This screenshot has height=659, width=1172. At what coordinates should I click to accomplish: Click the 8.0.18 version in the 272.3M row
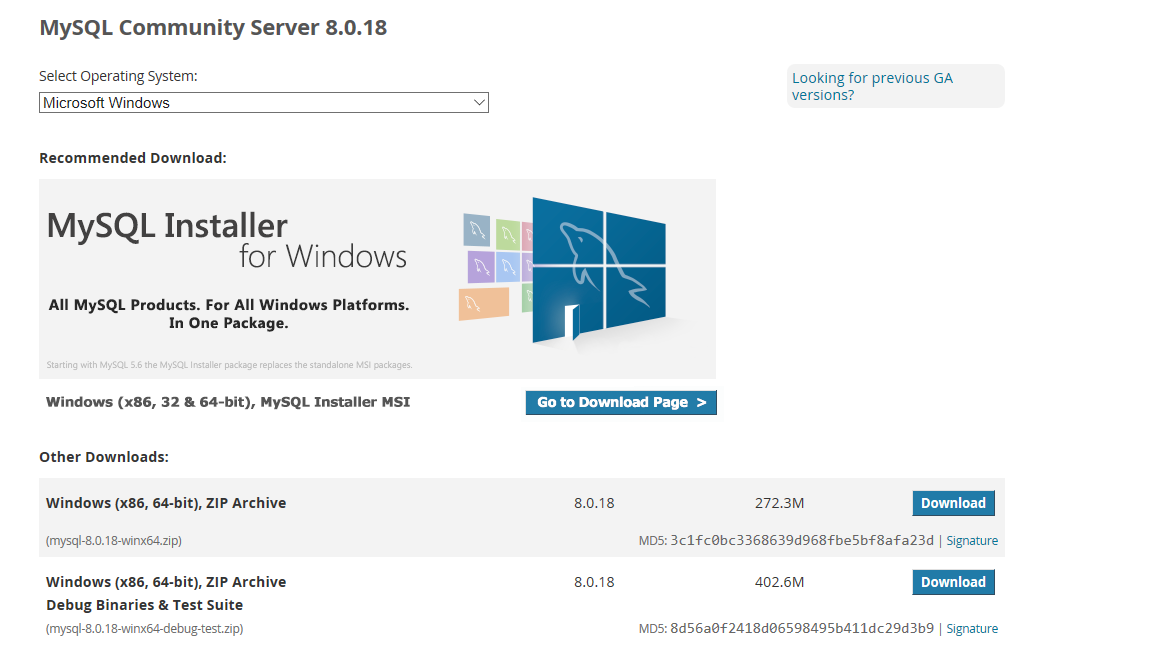[x=594, y=503]
